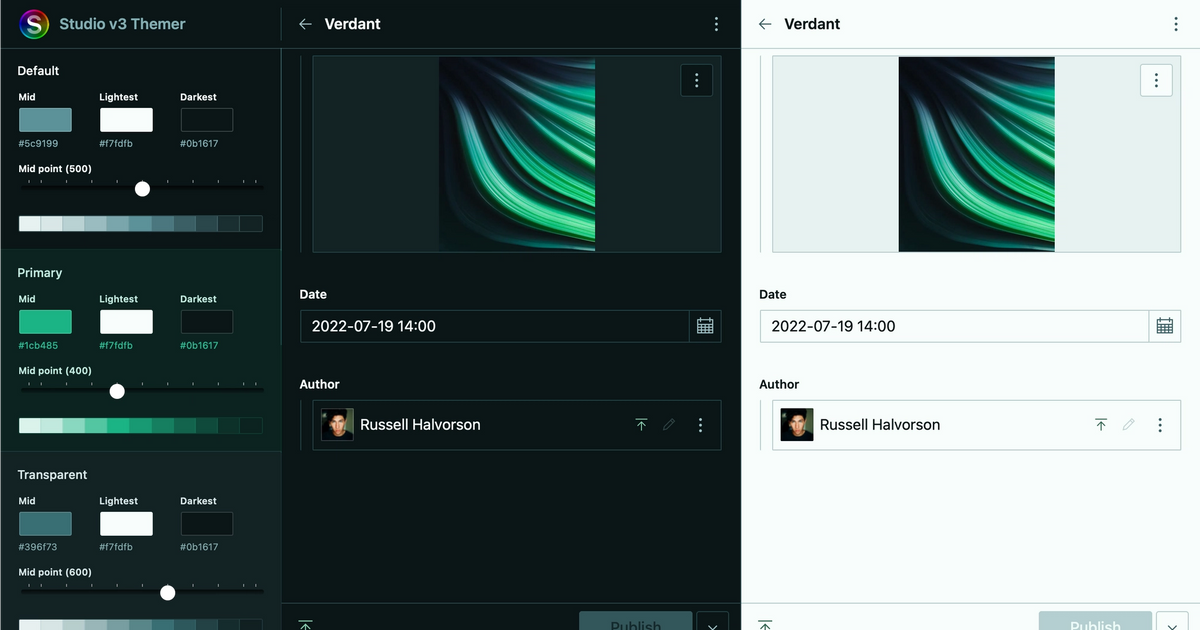Pick the Default Darkest color swatch
Image resolution: width=1200 pixels, height=630 pixels.
[207, 120]
